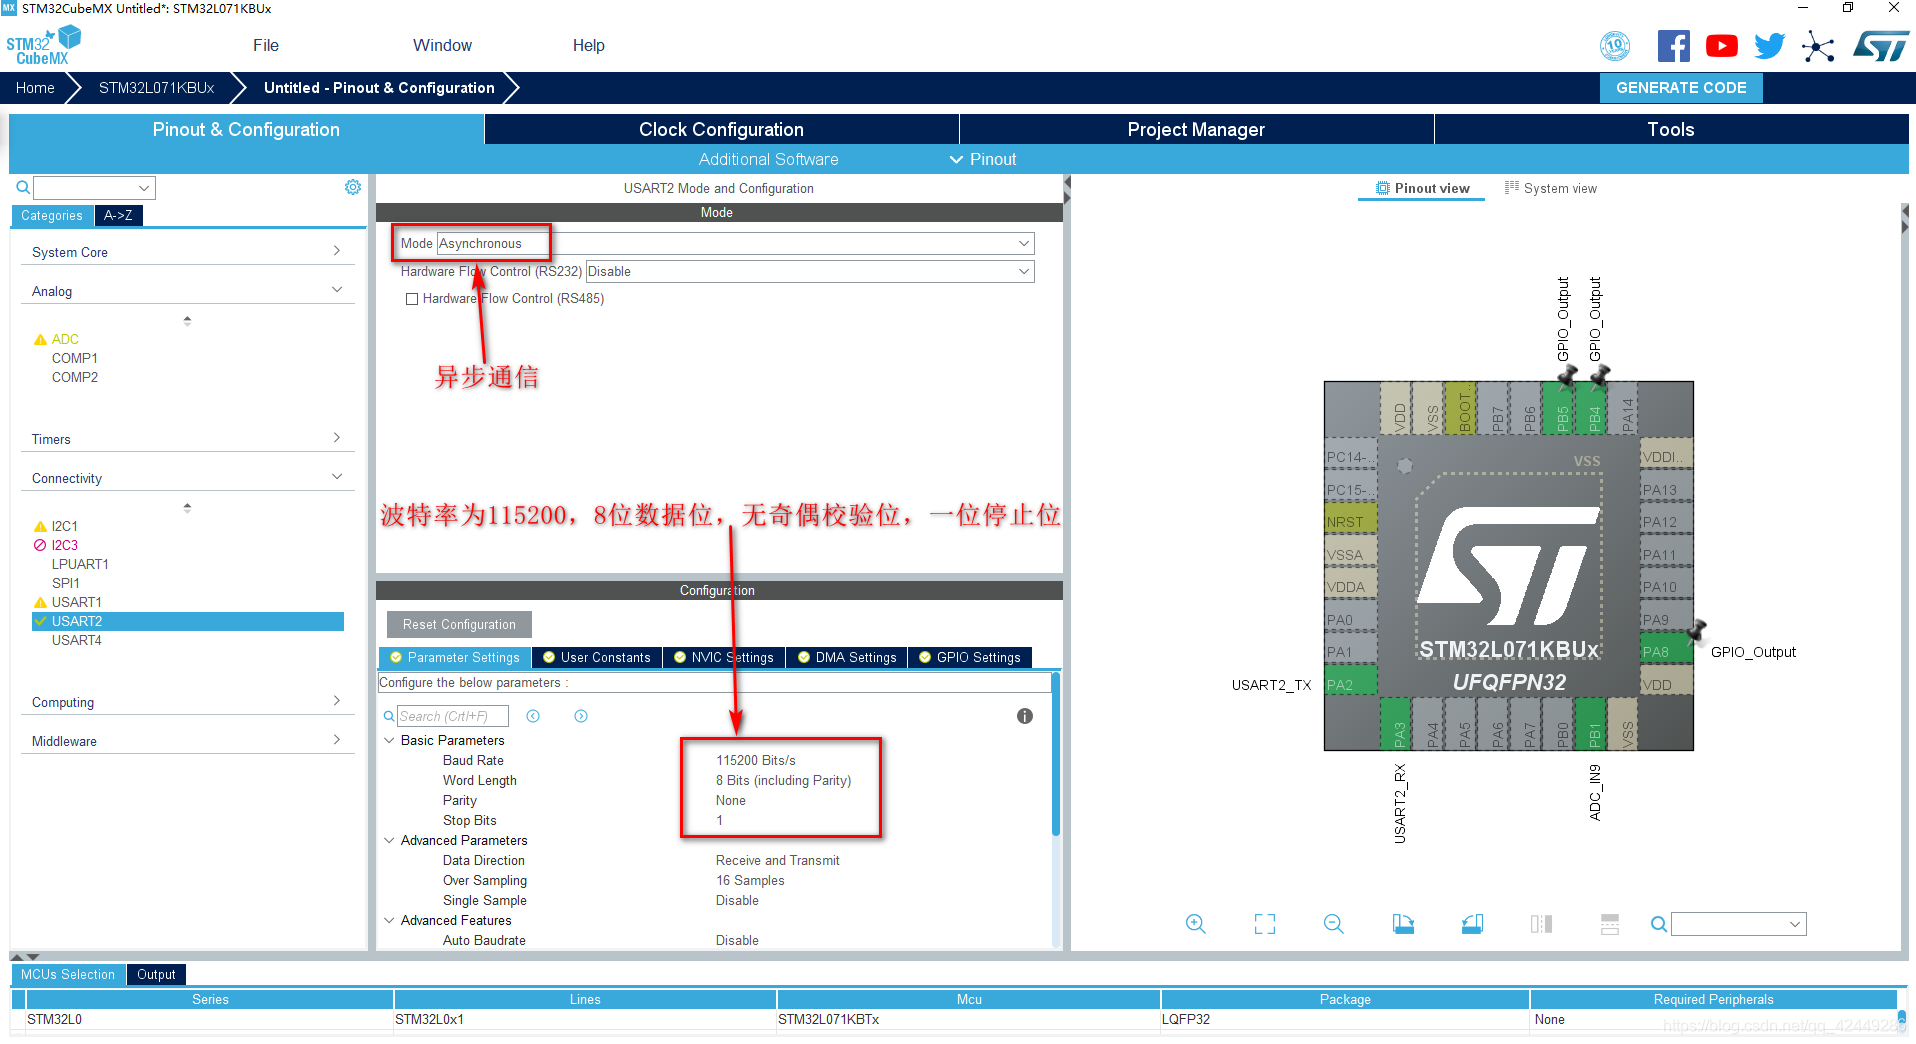Select USART1 in Connectivity list
1916x1044 pixels.
pos(76,602)
